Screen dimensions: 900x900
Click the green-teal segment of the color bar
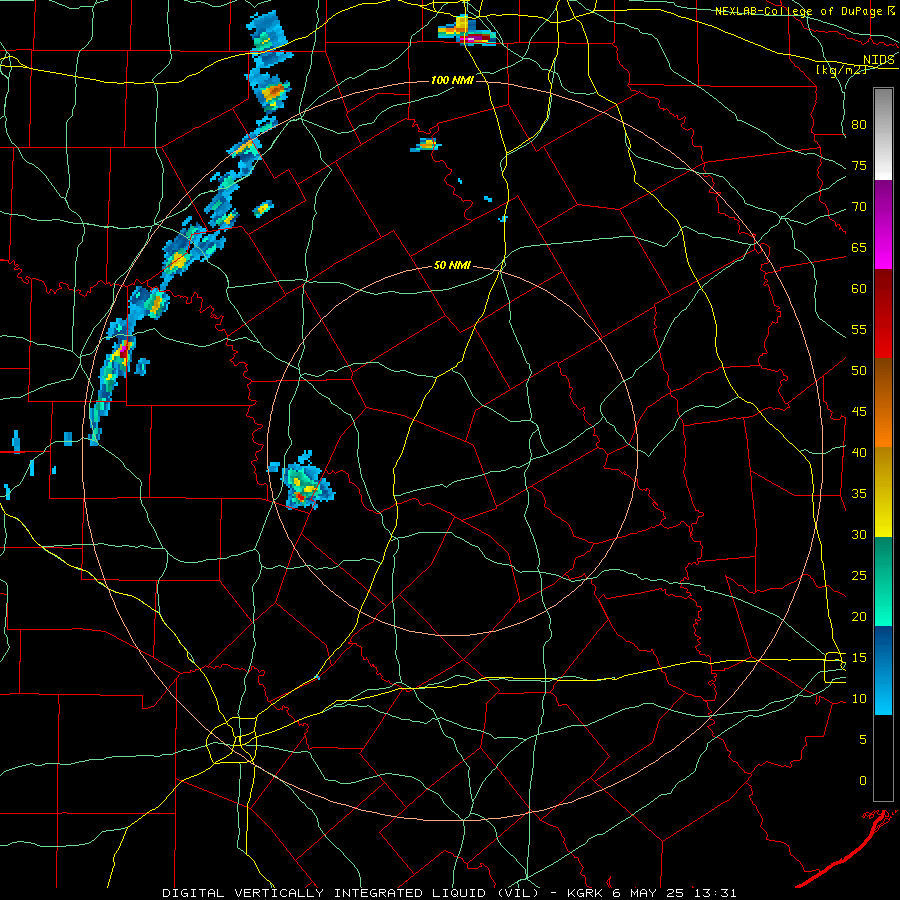(883, 581)
